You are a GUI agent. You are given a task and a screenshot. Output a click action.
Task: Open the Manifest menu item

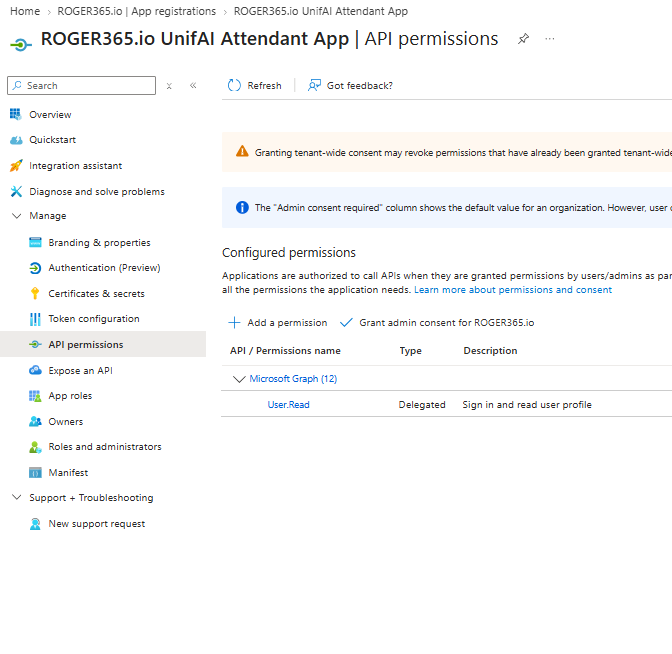click(x=68, y=473)
